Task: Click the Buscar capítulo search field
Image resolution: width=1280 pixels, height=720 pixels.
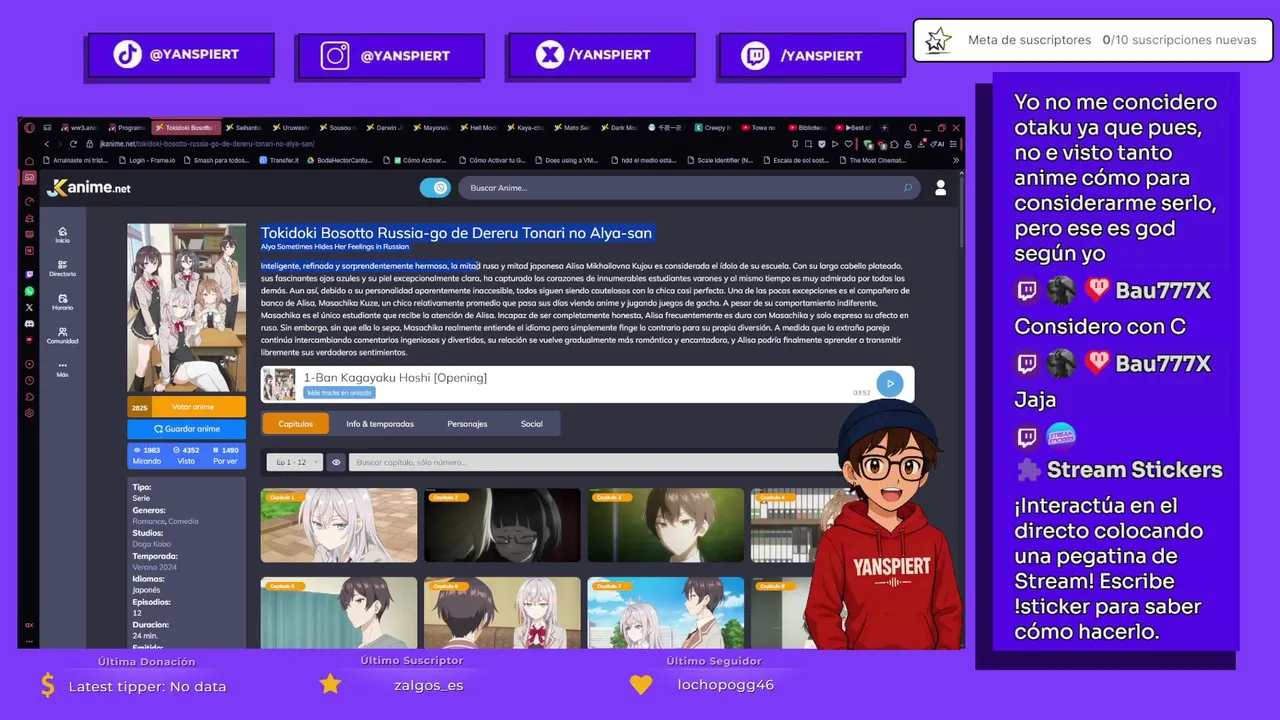Action: (596, 462)
